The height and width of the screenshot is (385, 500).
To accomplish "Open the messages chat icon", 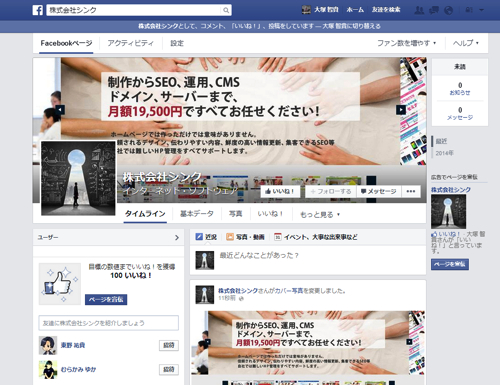I will tap(434, 10).
